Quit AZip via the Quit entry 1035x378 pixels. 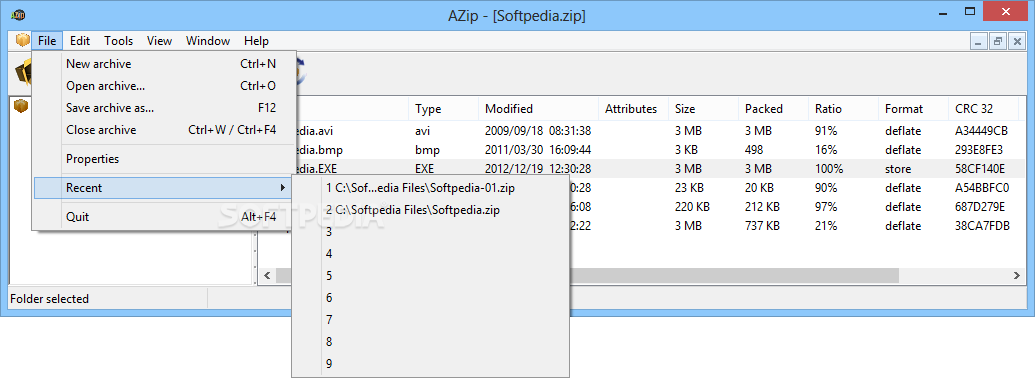pos(164,217)
